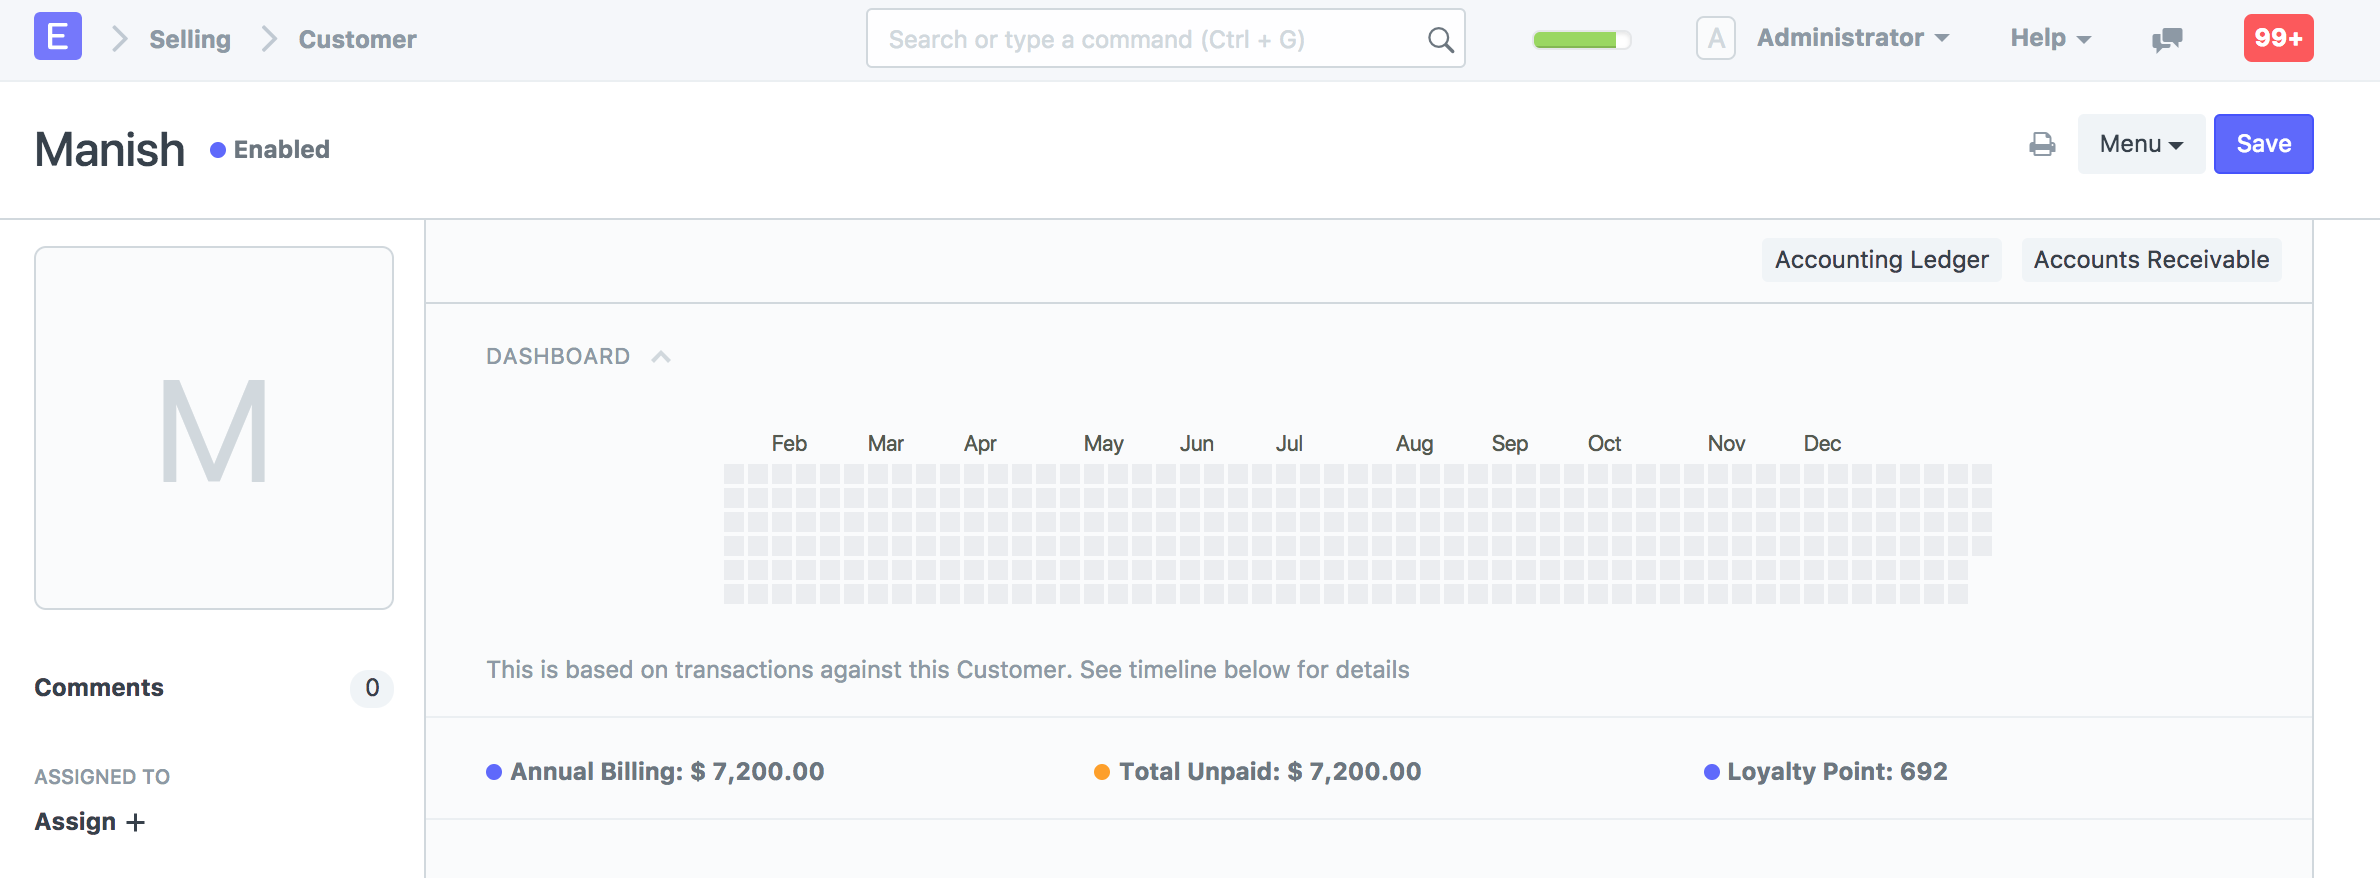The width and height of the screenshot is (2380, 878).
Task: Save the customer record
Action: [x=2263, y=144]
